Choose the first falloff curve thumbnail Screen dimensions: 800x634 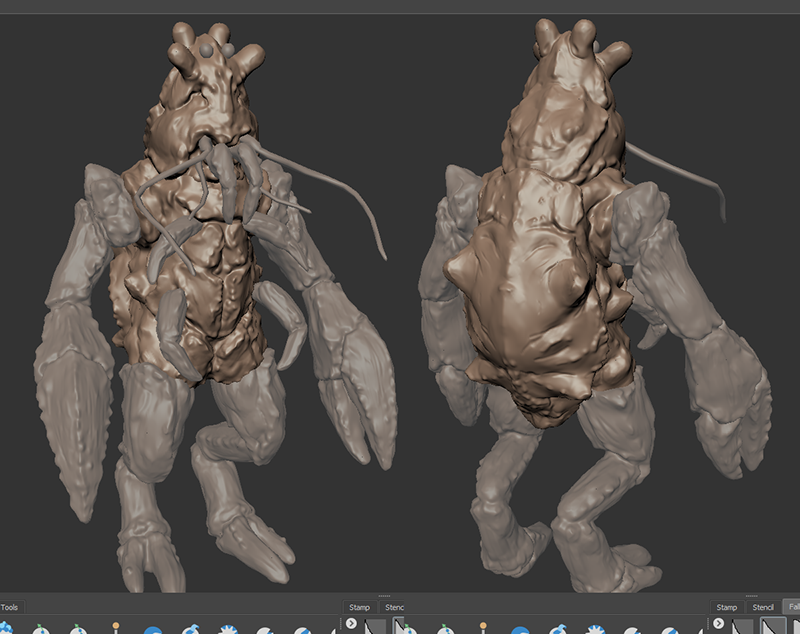(x=741, y=627)
